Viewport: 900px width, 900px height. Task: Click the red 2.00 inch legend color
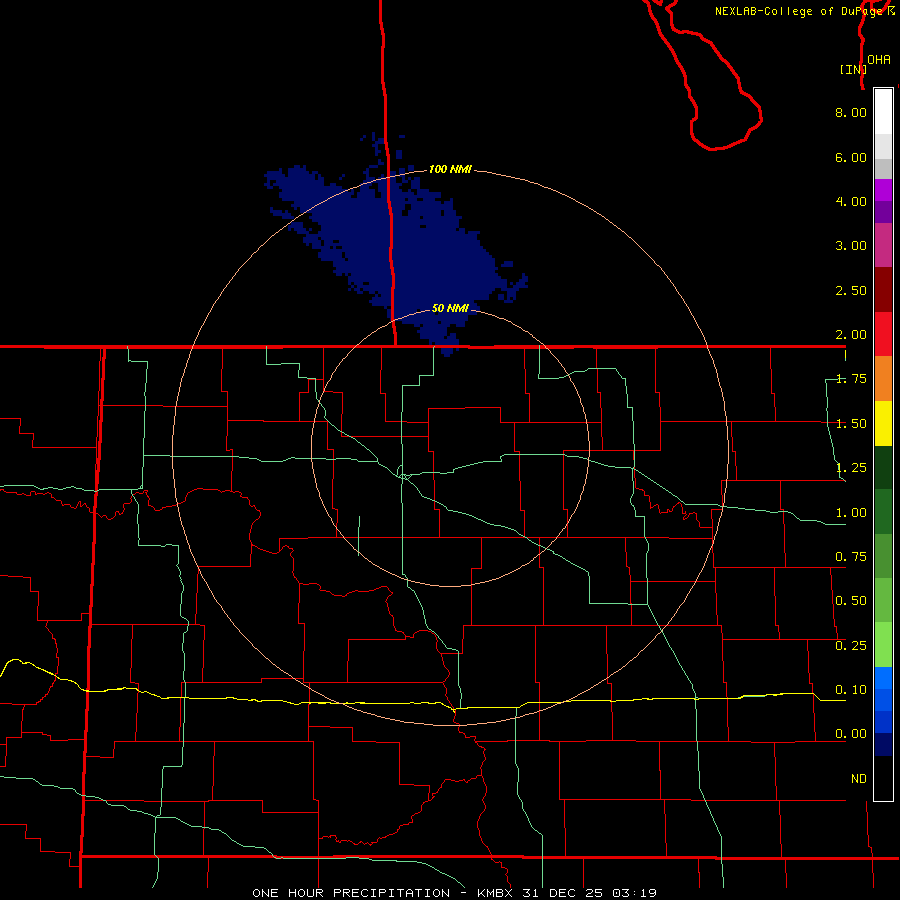(x=883, y=334)
